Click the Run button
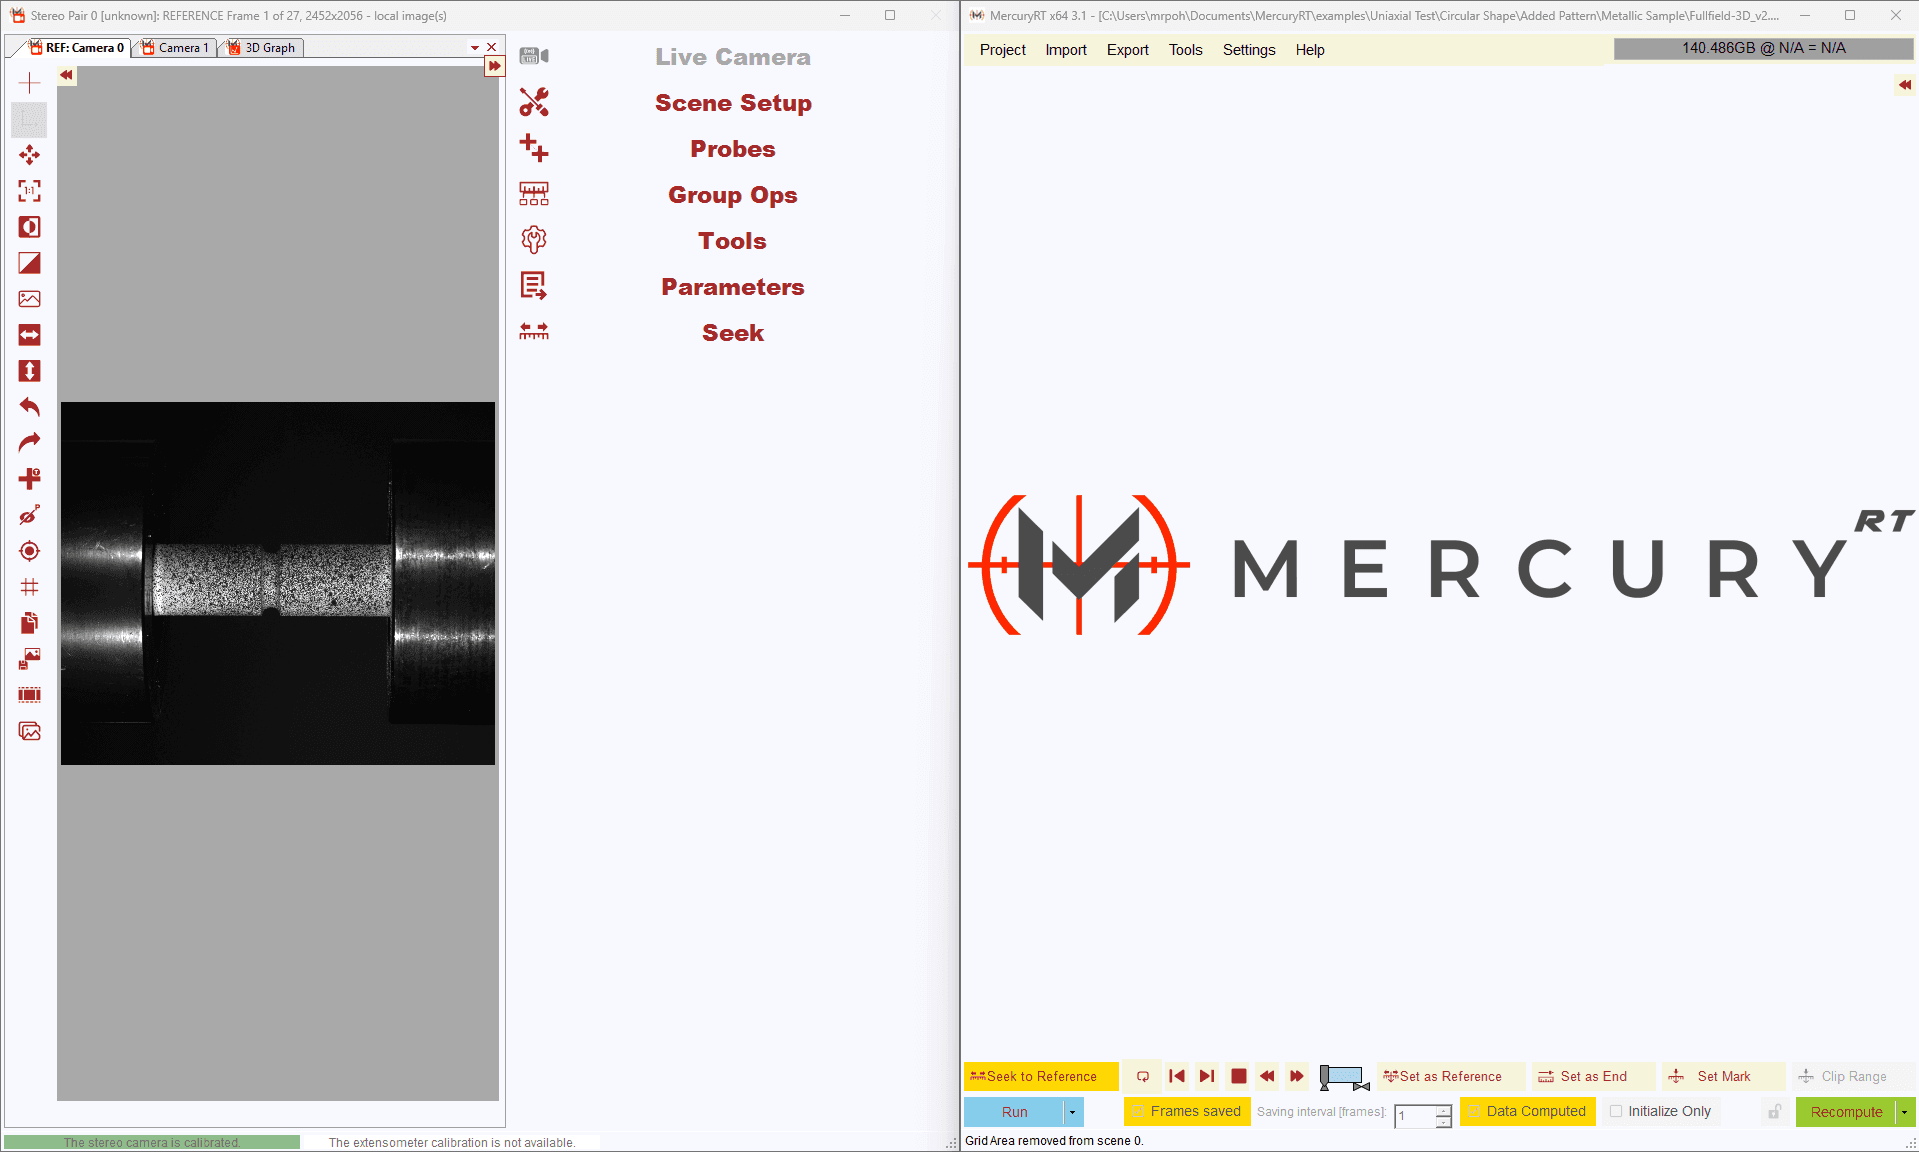 tap(1014, 1112)
